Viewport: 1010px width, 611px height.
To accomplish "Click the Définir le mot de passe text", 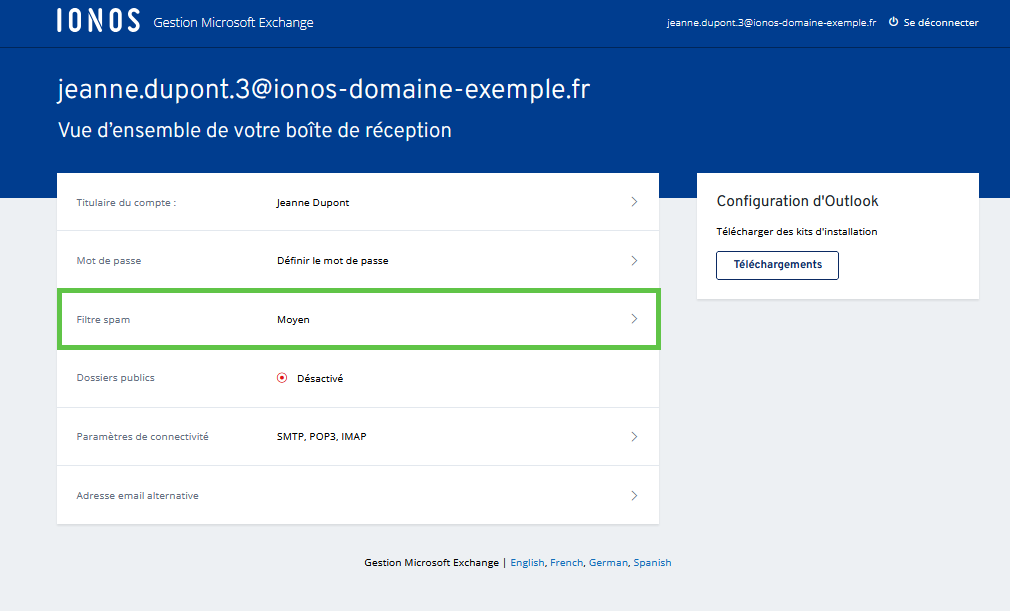I will click(x=332, y=261).
